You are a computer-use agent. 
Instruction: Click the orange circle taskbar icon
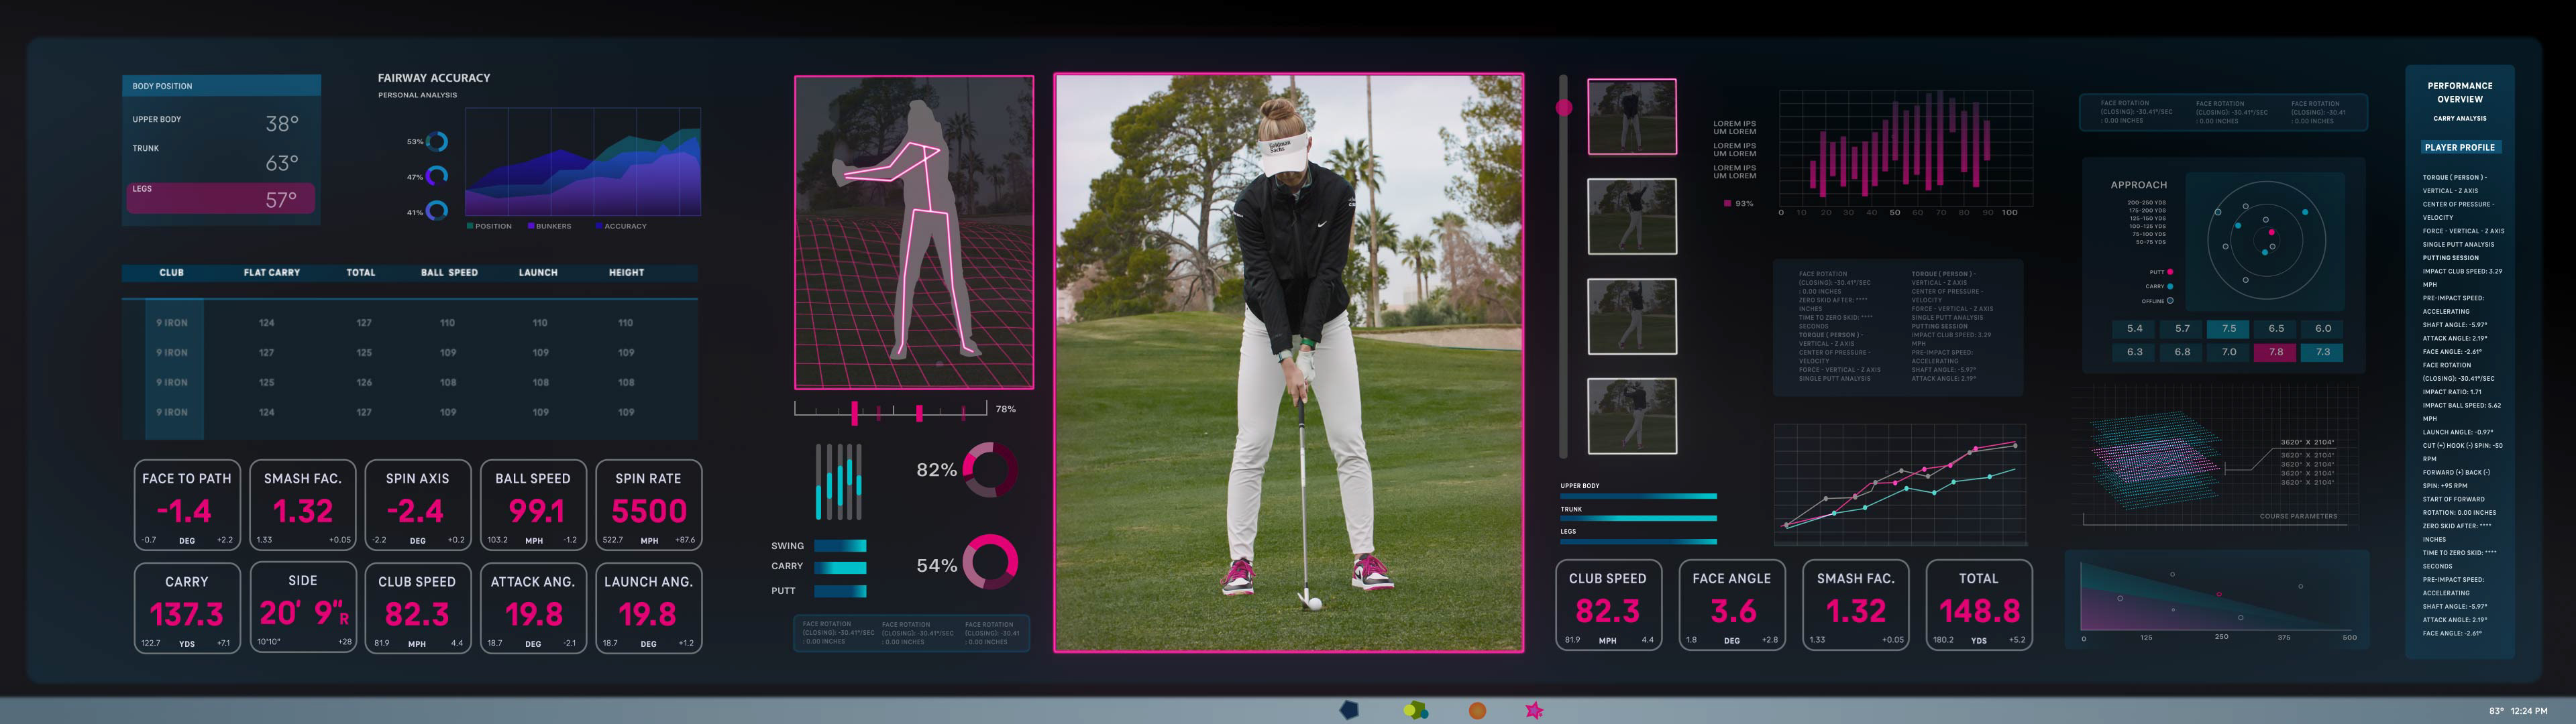tap(1477, 710)
